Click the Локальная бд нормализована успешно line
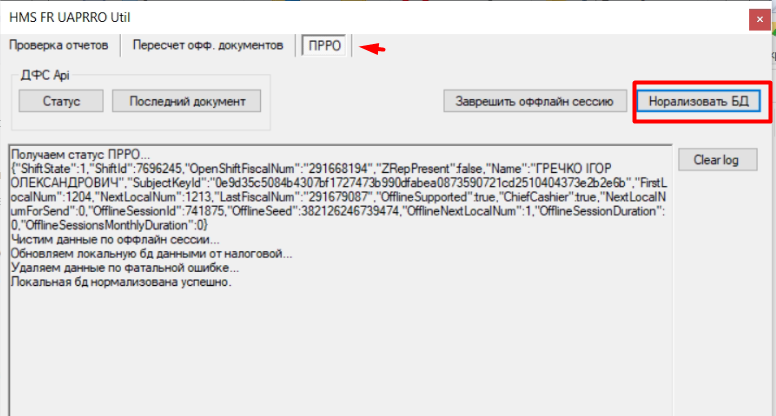The height and width of the screenshot is (416, 776). [121, 282]
